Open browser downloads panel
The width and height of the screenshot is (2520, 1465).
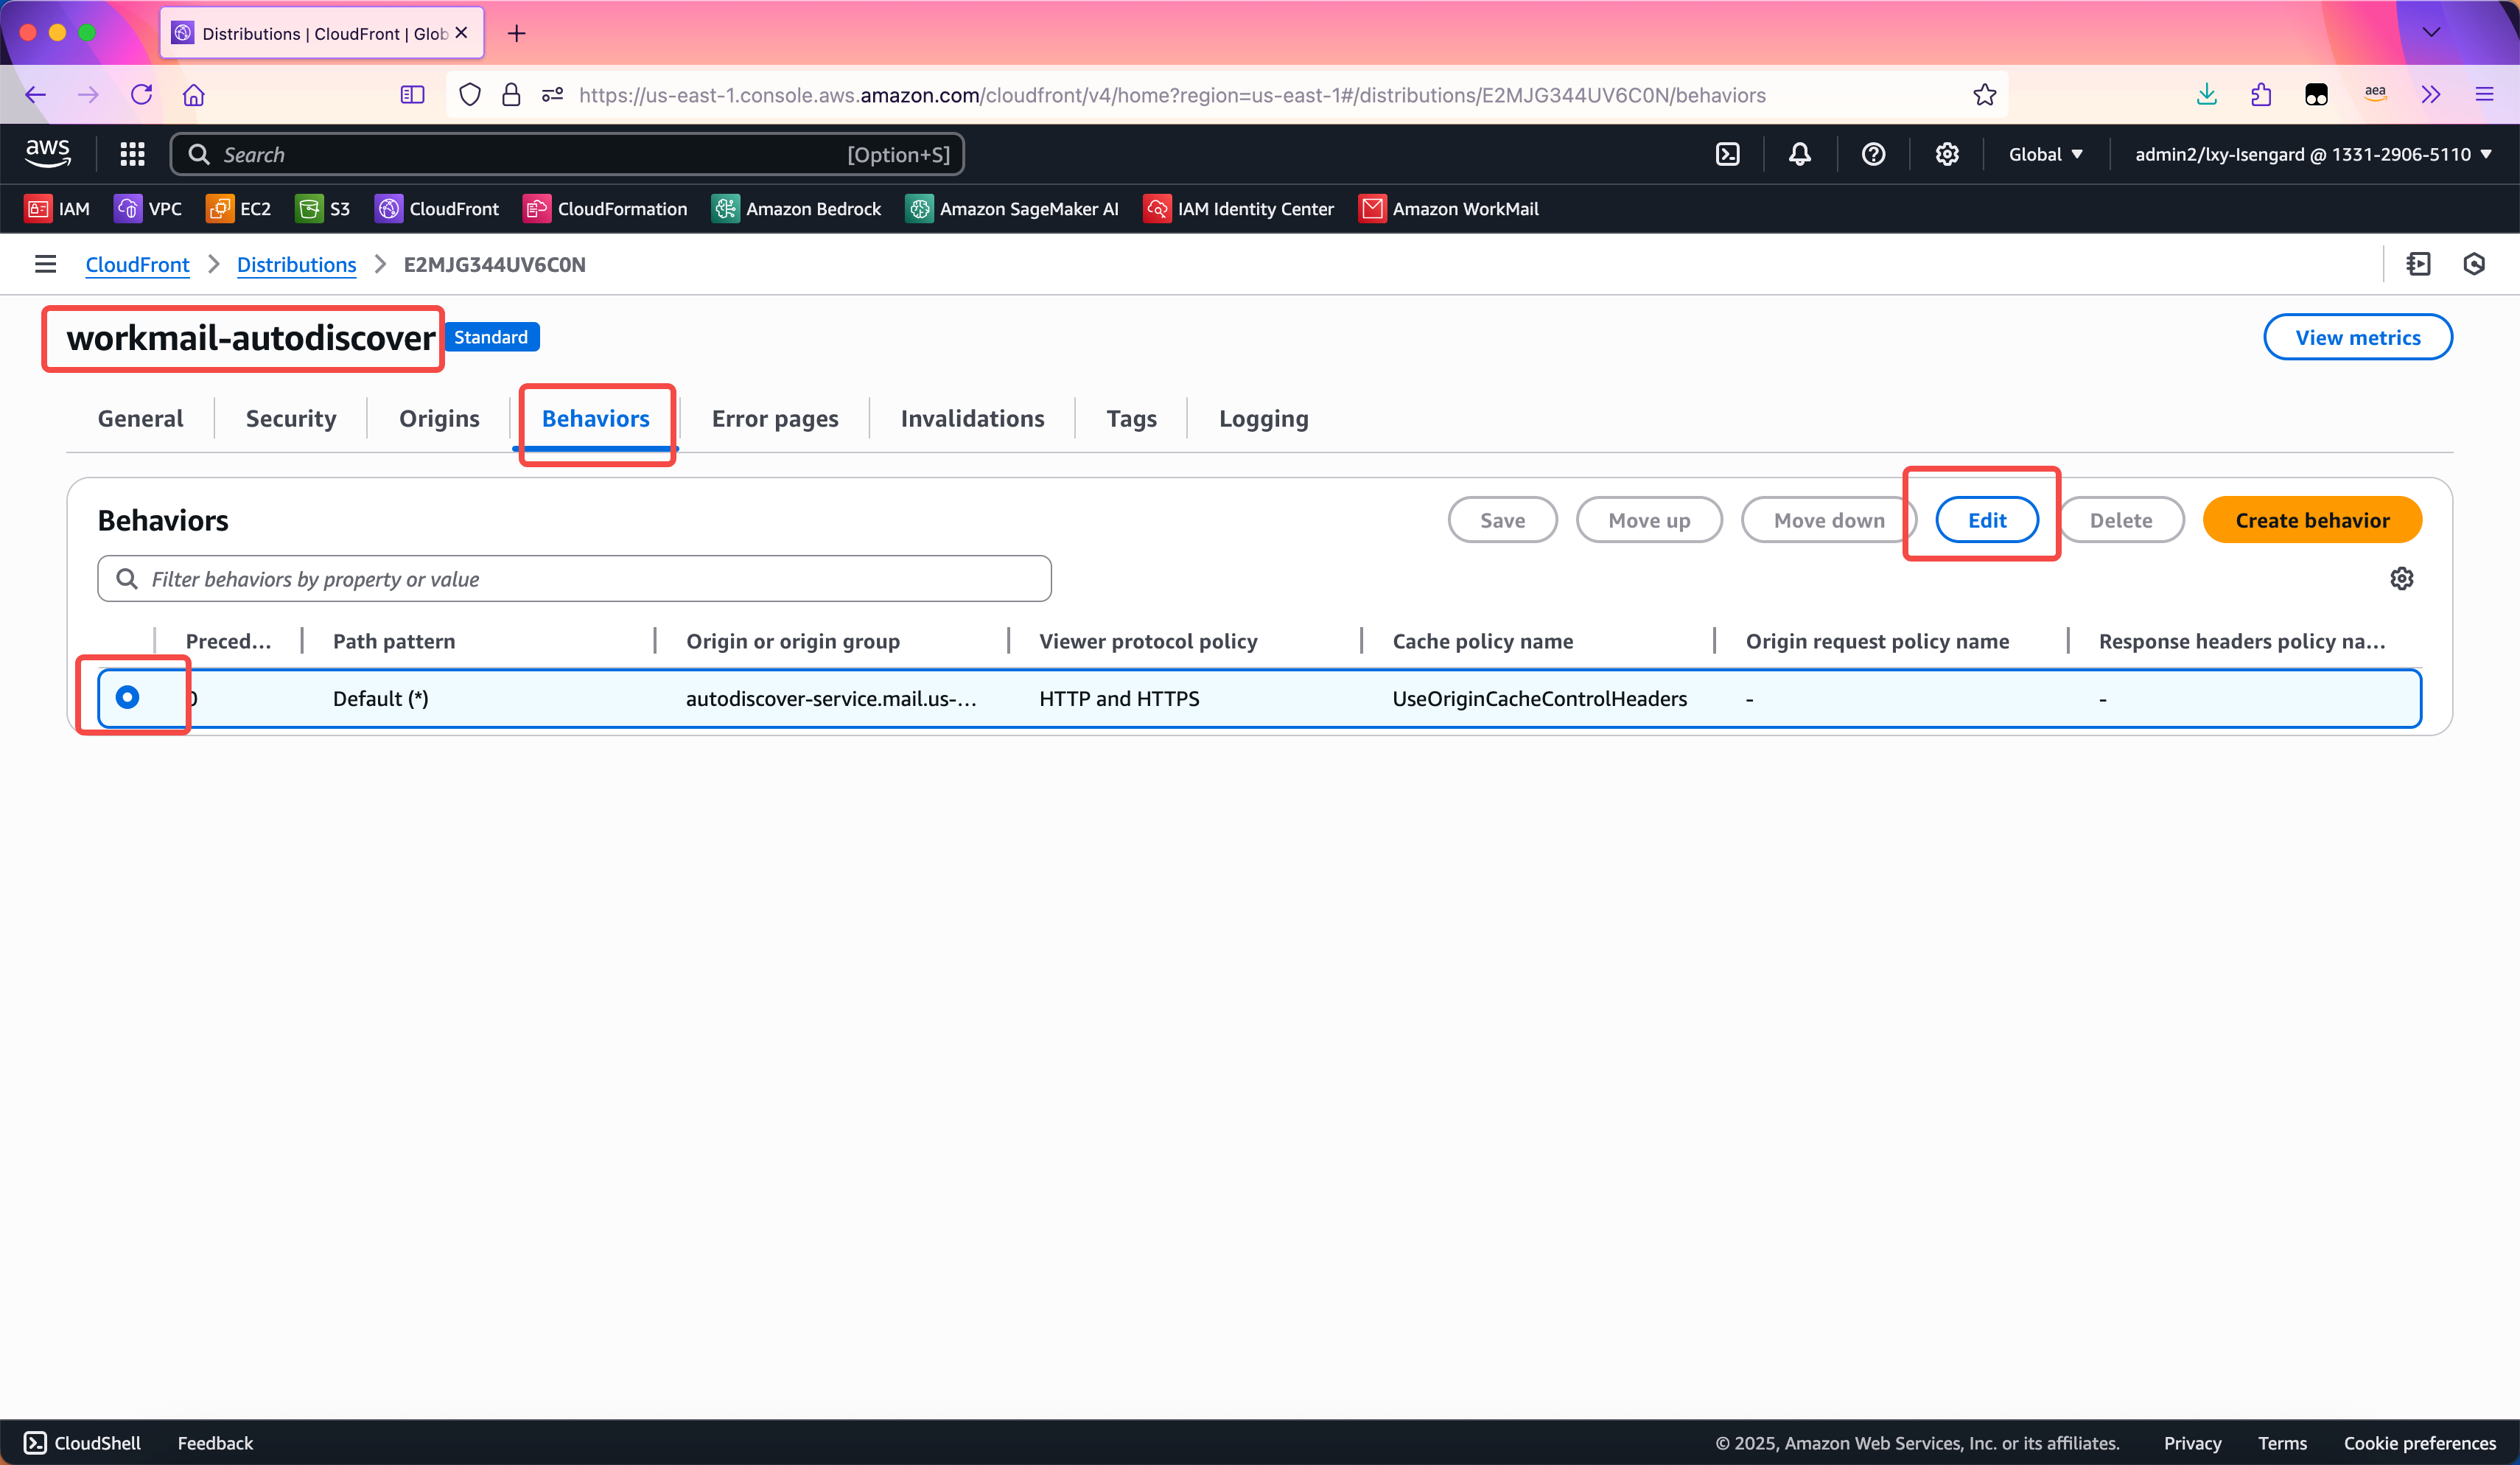click(2206, 94)
